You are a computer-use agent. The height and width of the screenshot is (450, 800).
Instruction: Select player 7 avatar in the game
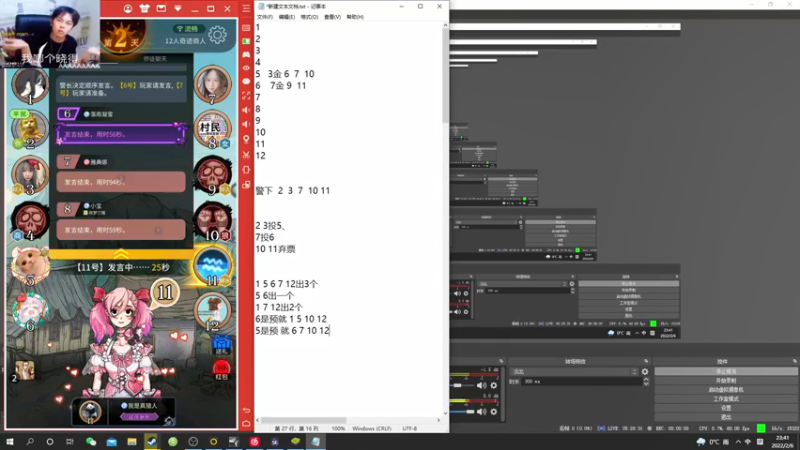click(212, 84)
